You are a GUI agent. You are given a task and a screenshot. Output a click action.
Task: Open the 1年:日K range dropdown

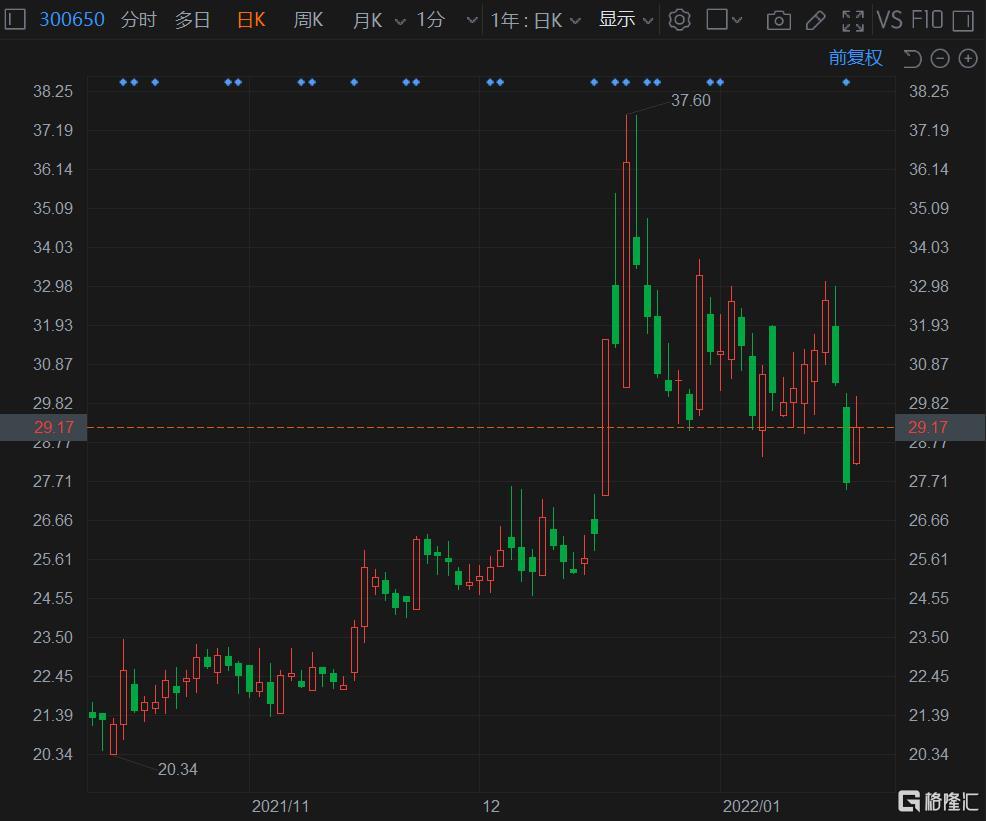535,20
